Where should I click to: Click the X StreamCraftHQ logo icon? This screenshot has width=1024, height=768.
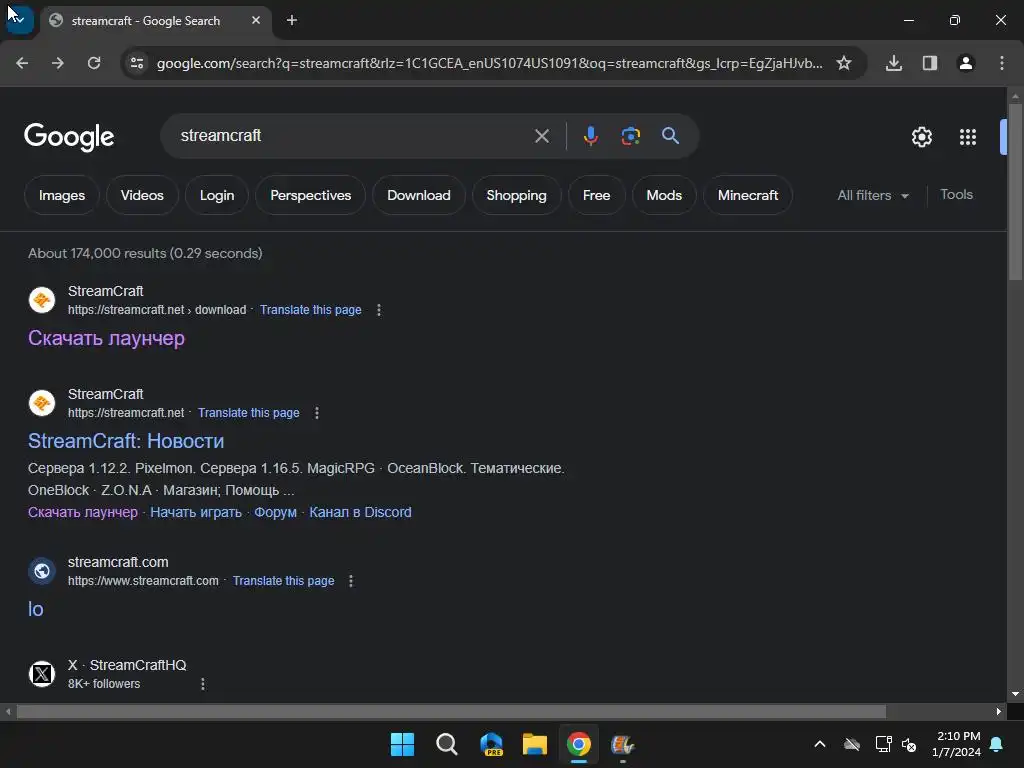click(x=42, y=673)
